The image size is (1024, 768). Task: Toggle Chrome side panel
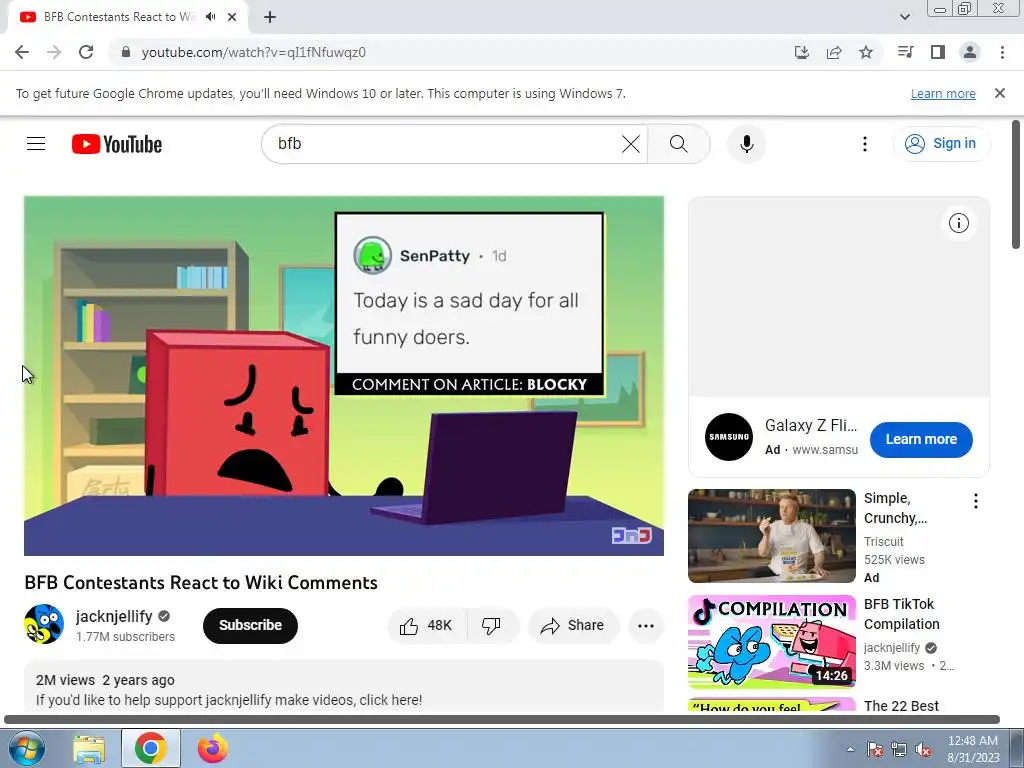[938, 52]
